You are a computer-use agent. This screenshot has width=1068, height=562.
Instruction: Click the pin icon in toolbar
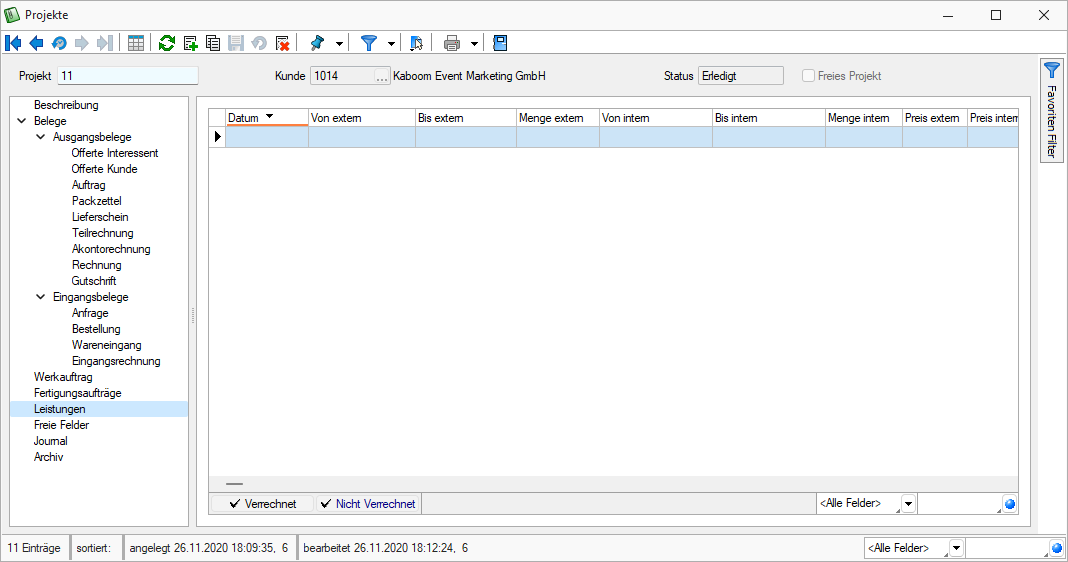[317, 44]
